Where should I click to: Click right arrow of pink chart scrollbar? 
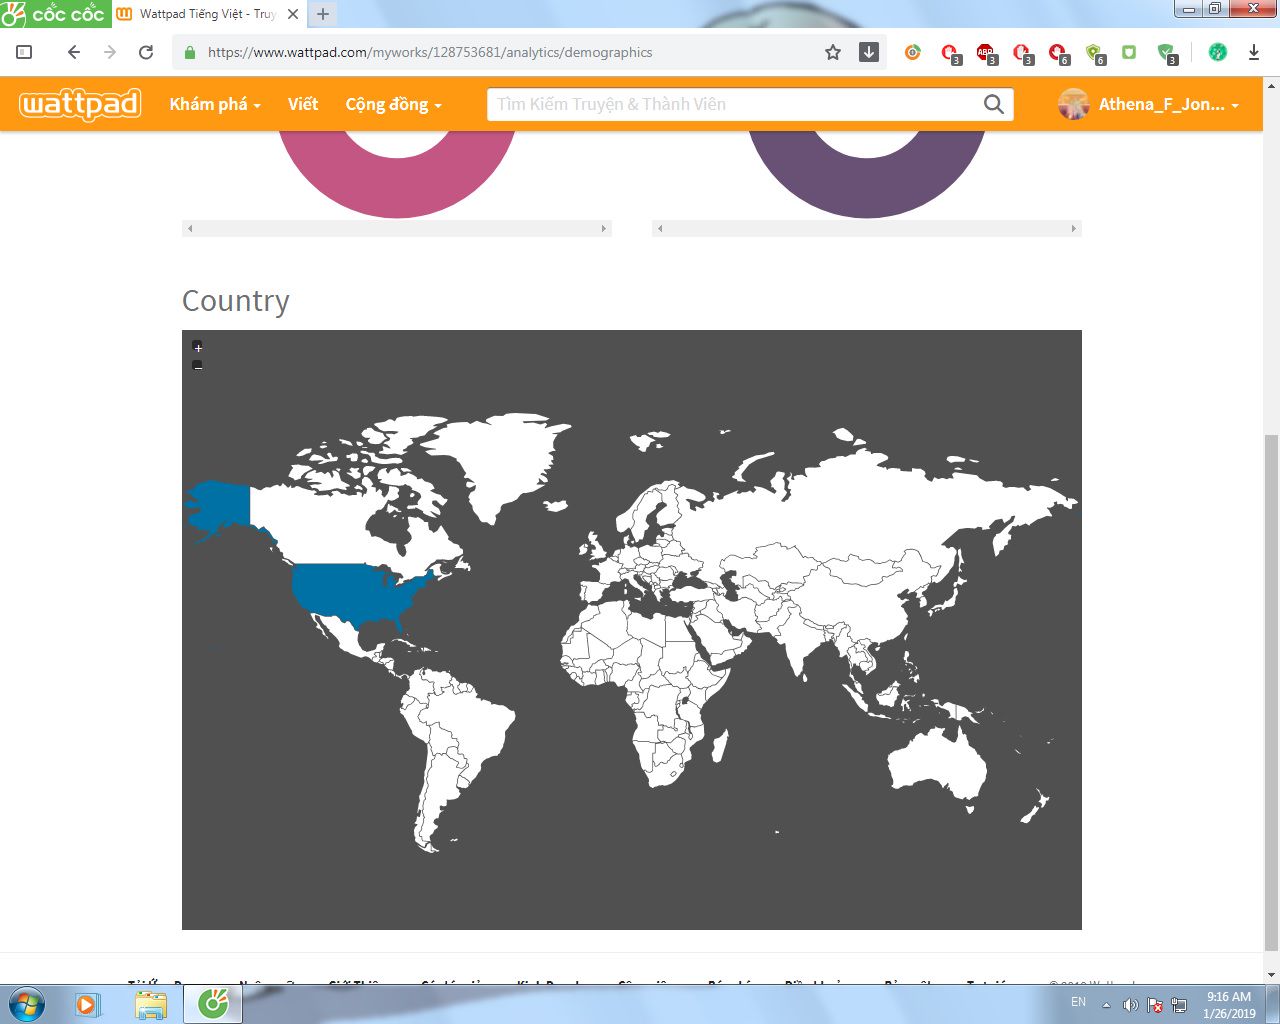pos(604,229)
